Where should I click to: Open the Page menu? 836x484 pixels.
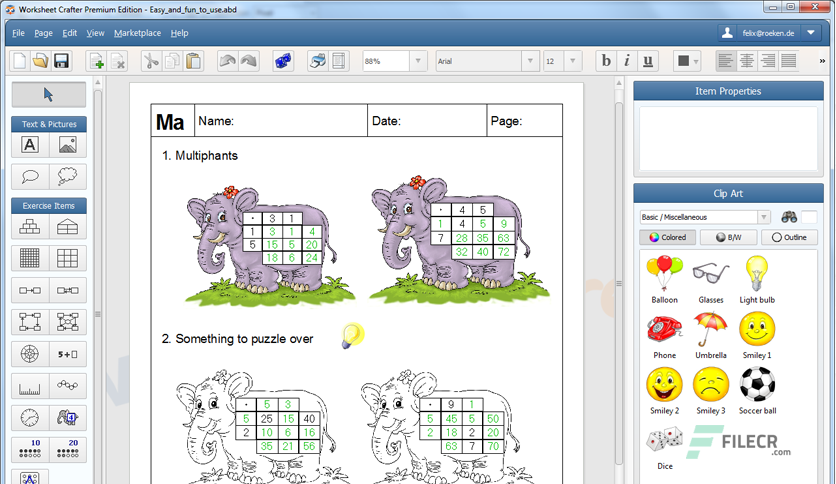pyautogui.click(x=43, y=33)
